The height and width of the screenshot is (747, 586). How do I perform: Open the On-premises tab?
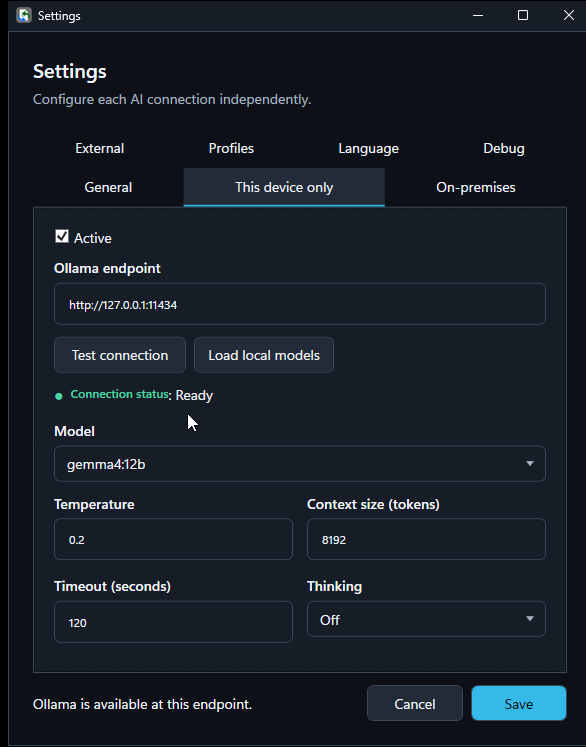[475, 187]
